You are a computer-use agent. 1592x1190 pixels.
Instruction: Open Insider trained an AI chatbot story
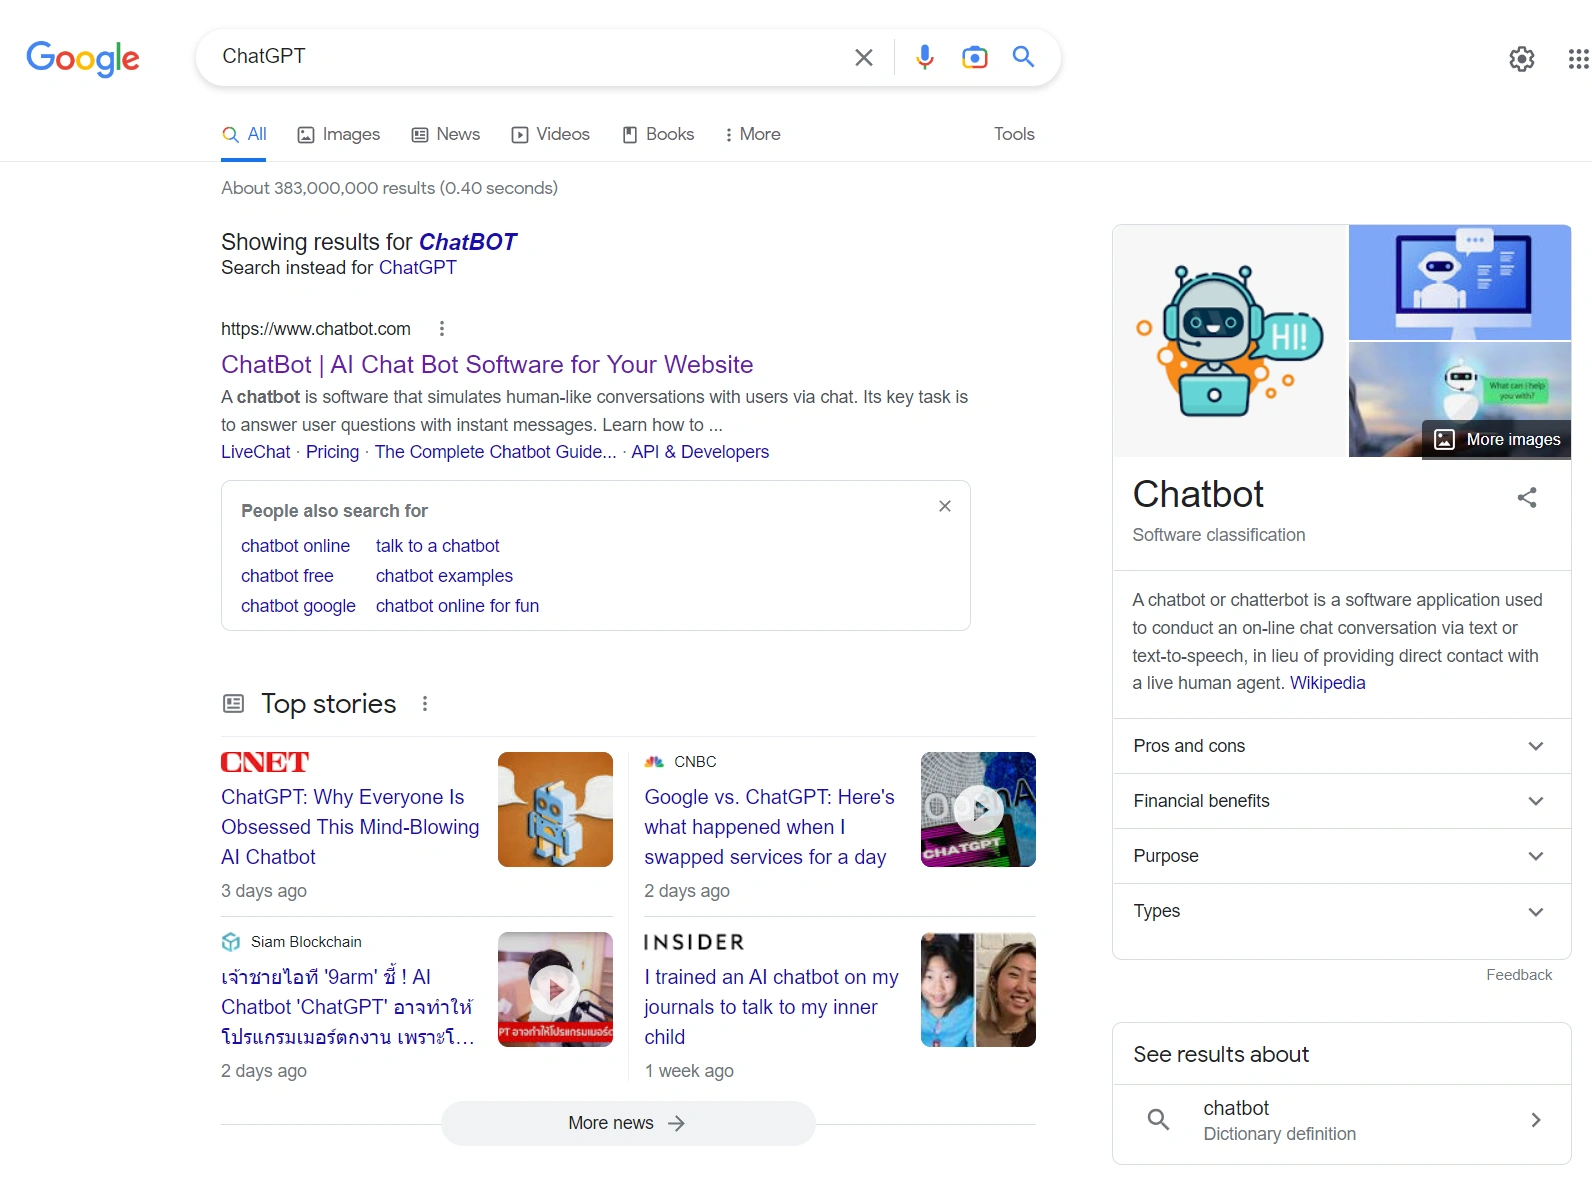coord(771,1007)
